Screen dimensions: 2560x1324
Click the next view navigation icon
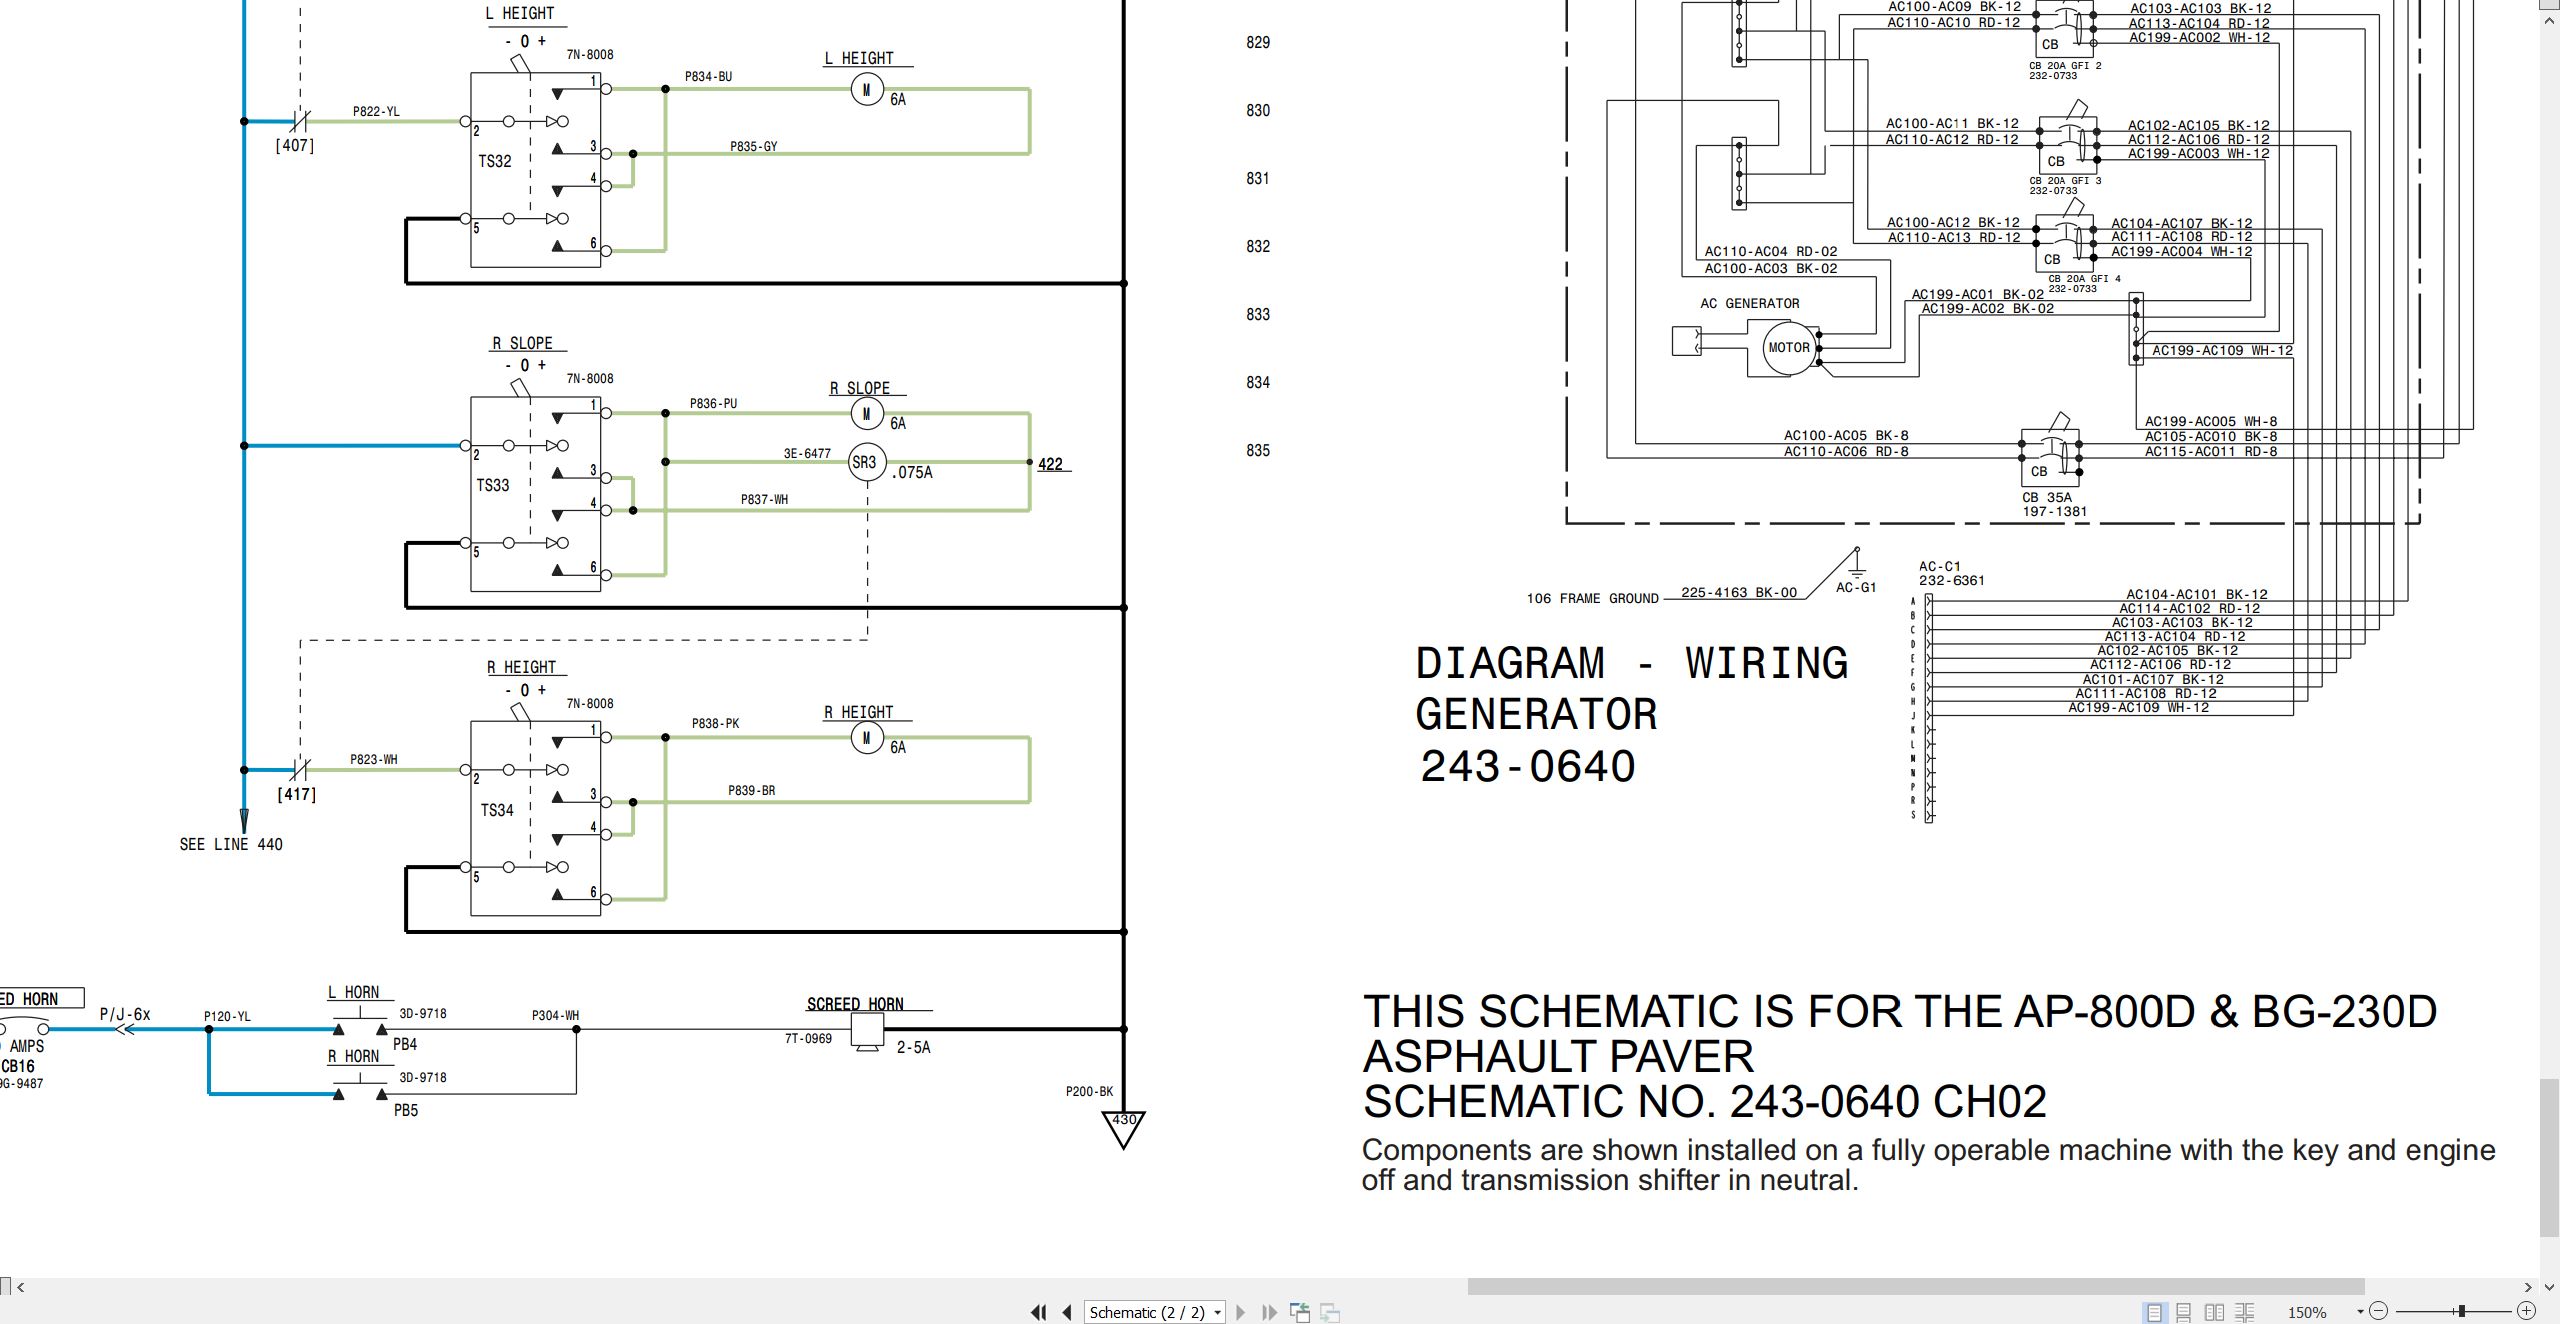click(1330, 1312)
